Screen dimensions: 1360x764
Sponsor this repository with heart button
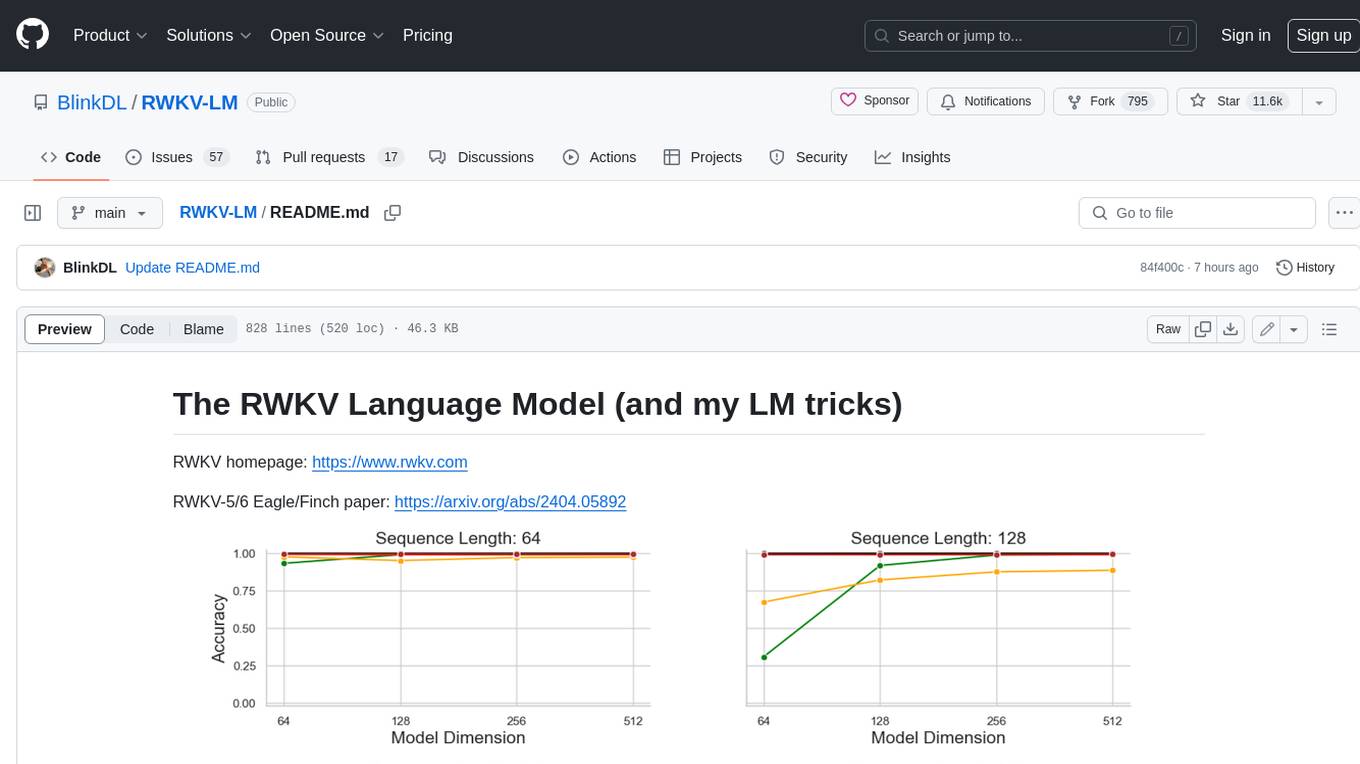pyautogui.click(x=874, y=101)
